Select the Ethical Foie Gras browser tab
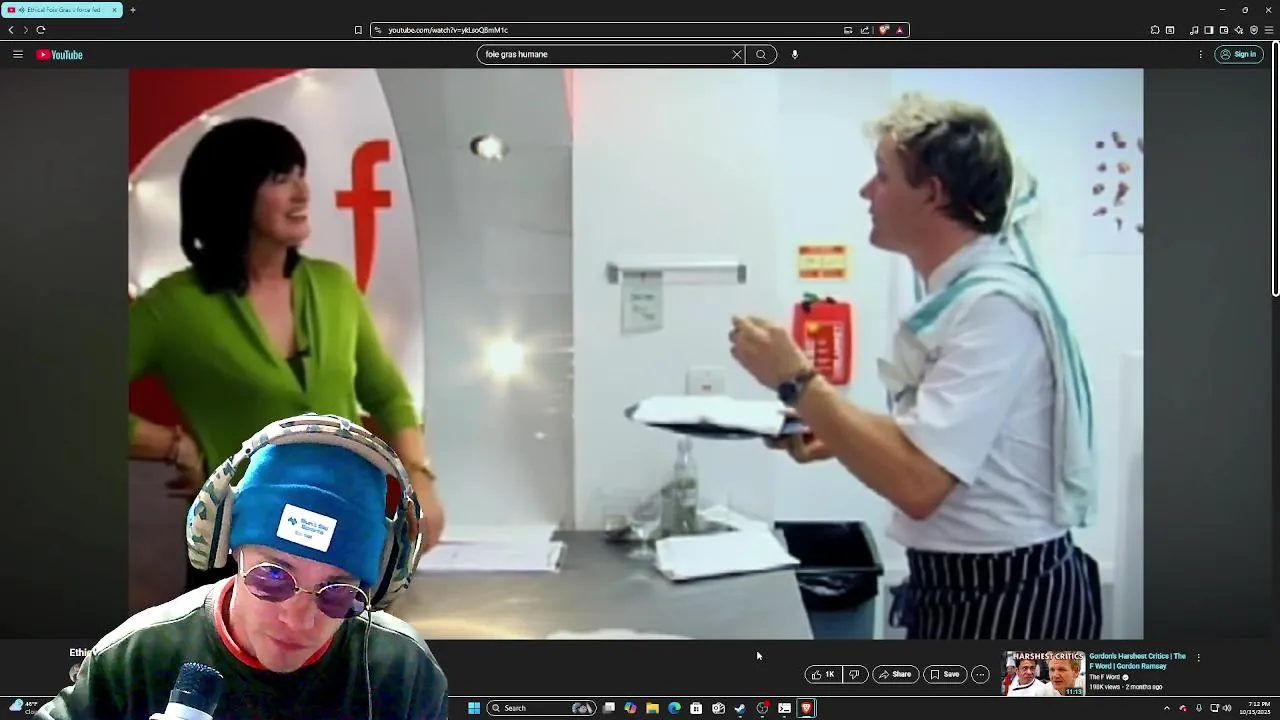Image resolution: width=1280 pixels, height=720 pixels. point(60,10)
